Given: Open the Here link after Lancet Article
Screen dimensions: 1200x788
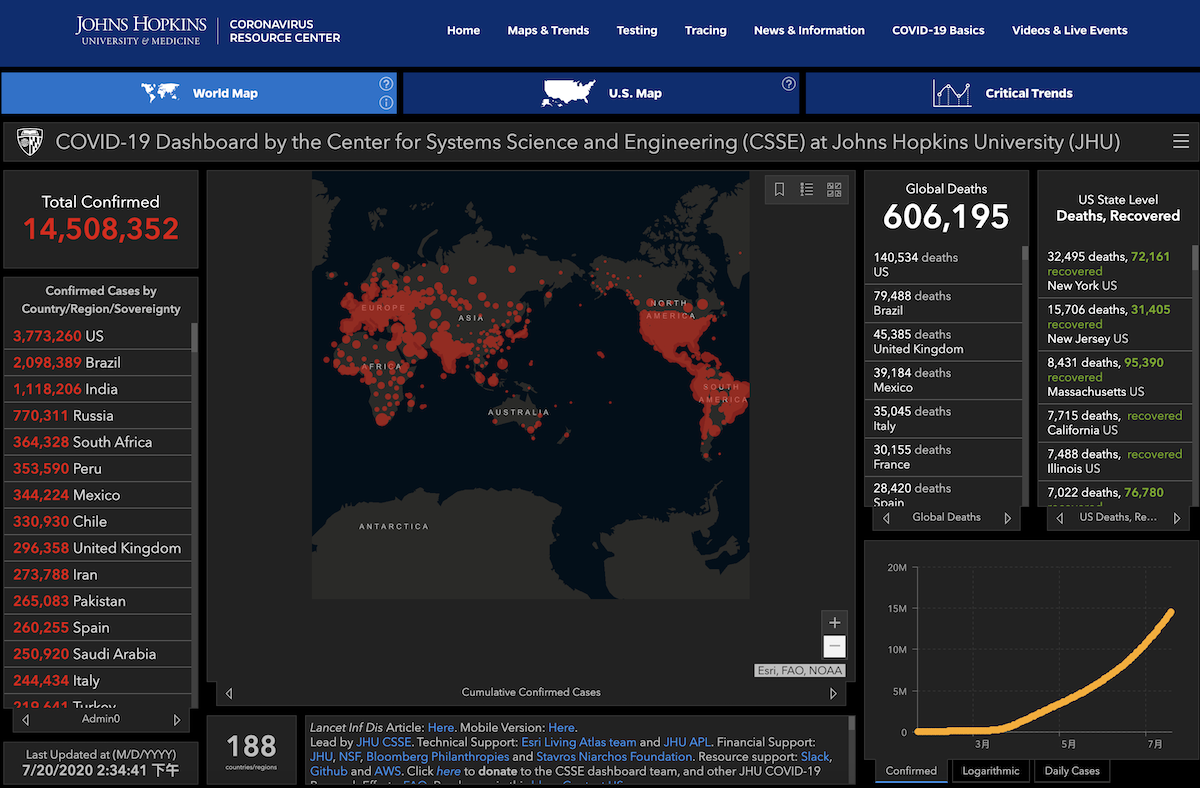Looking at the screenshot, I should point(440,728).
